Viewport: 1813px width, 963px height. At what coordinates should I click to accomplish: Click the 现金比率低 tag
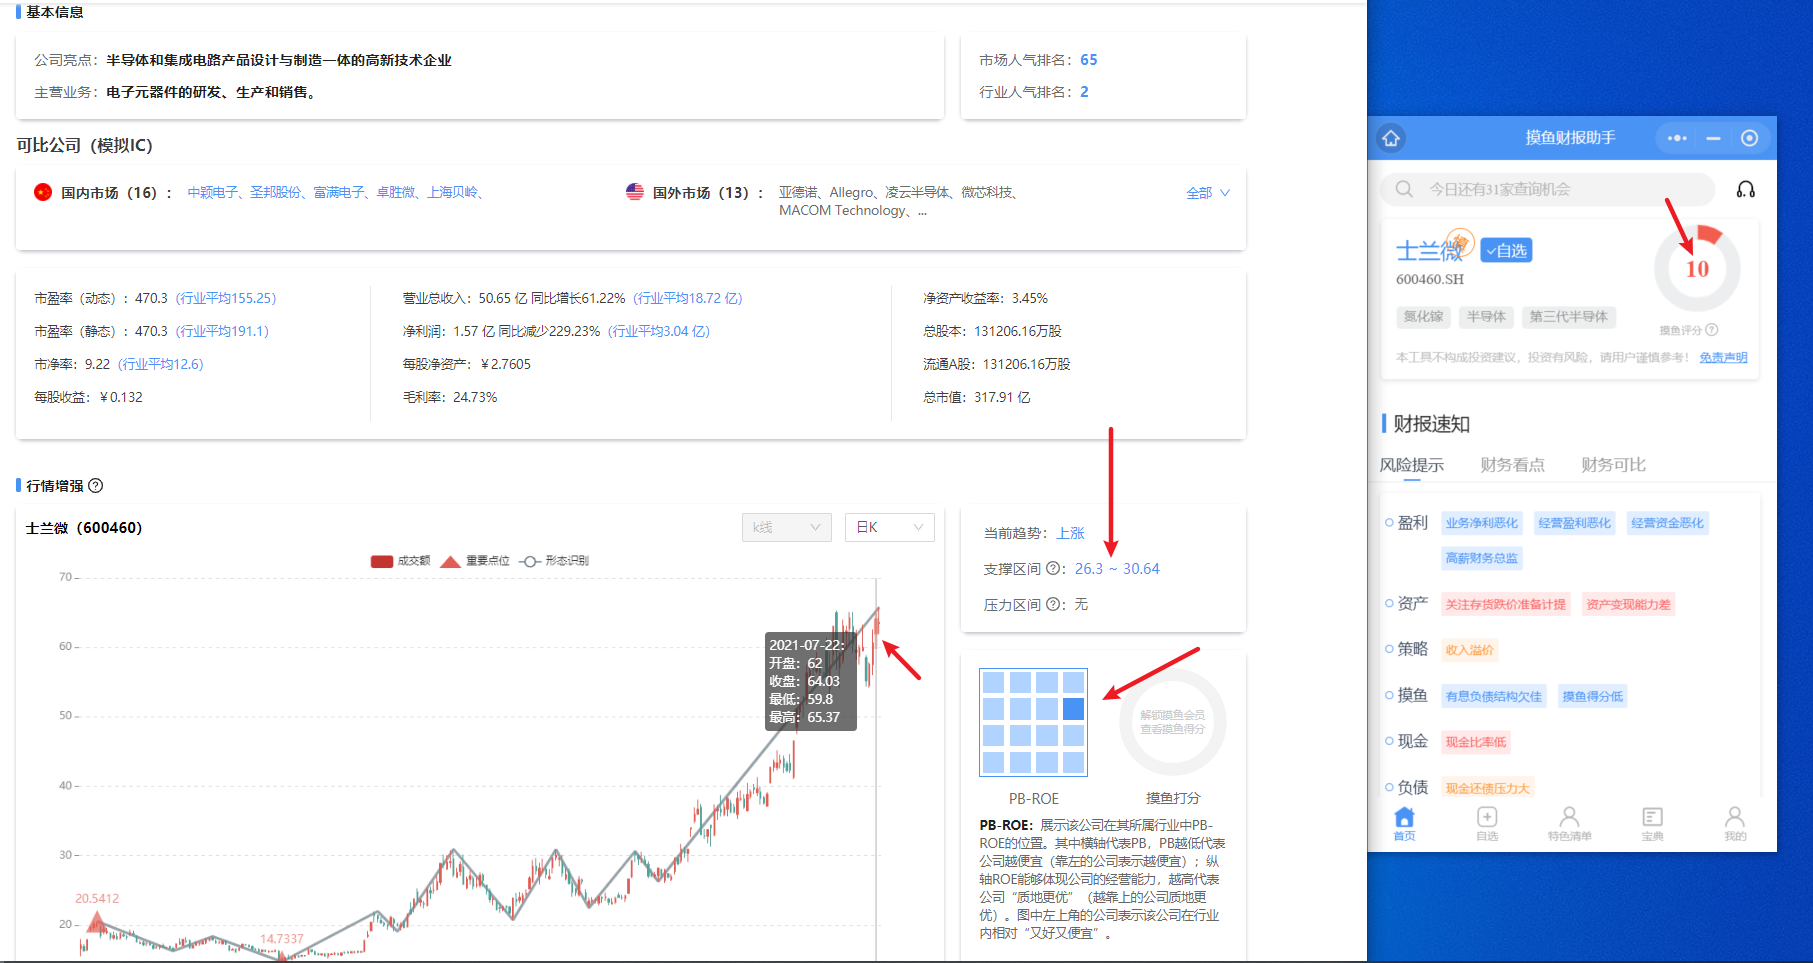pyautogui.click(x=1475, y=742)
